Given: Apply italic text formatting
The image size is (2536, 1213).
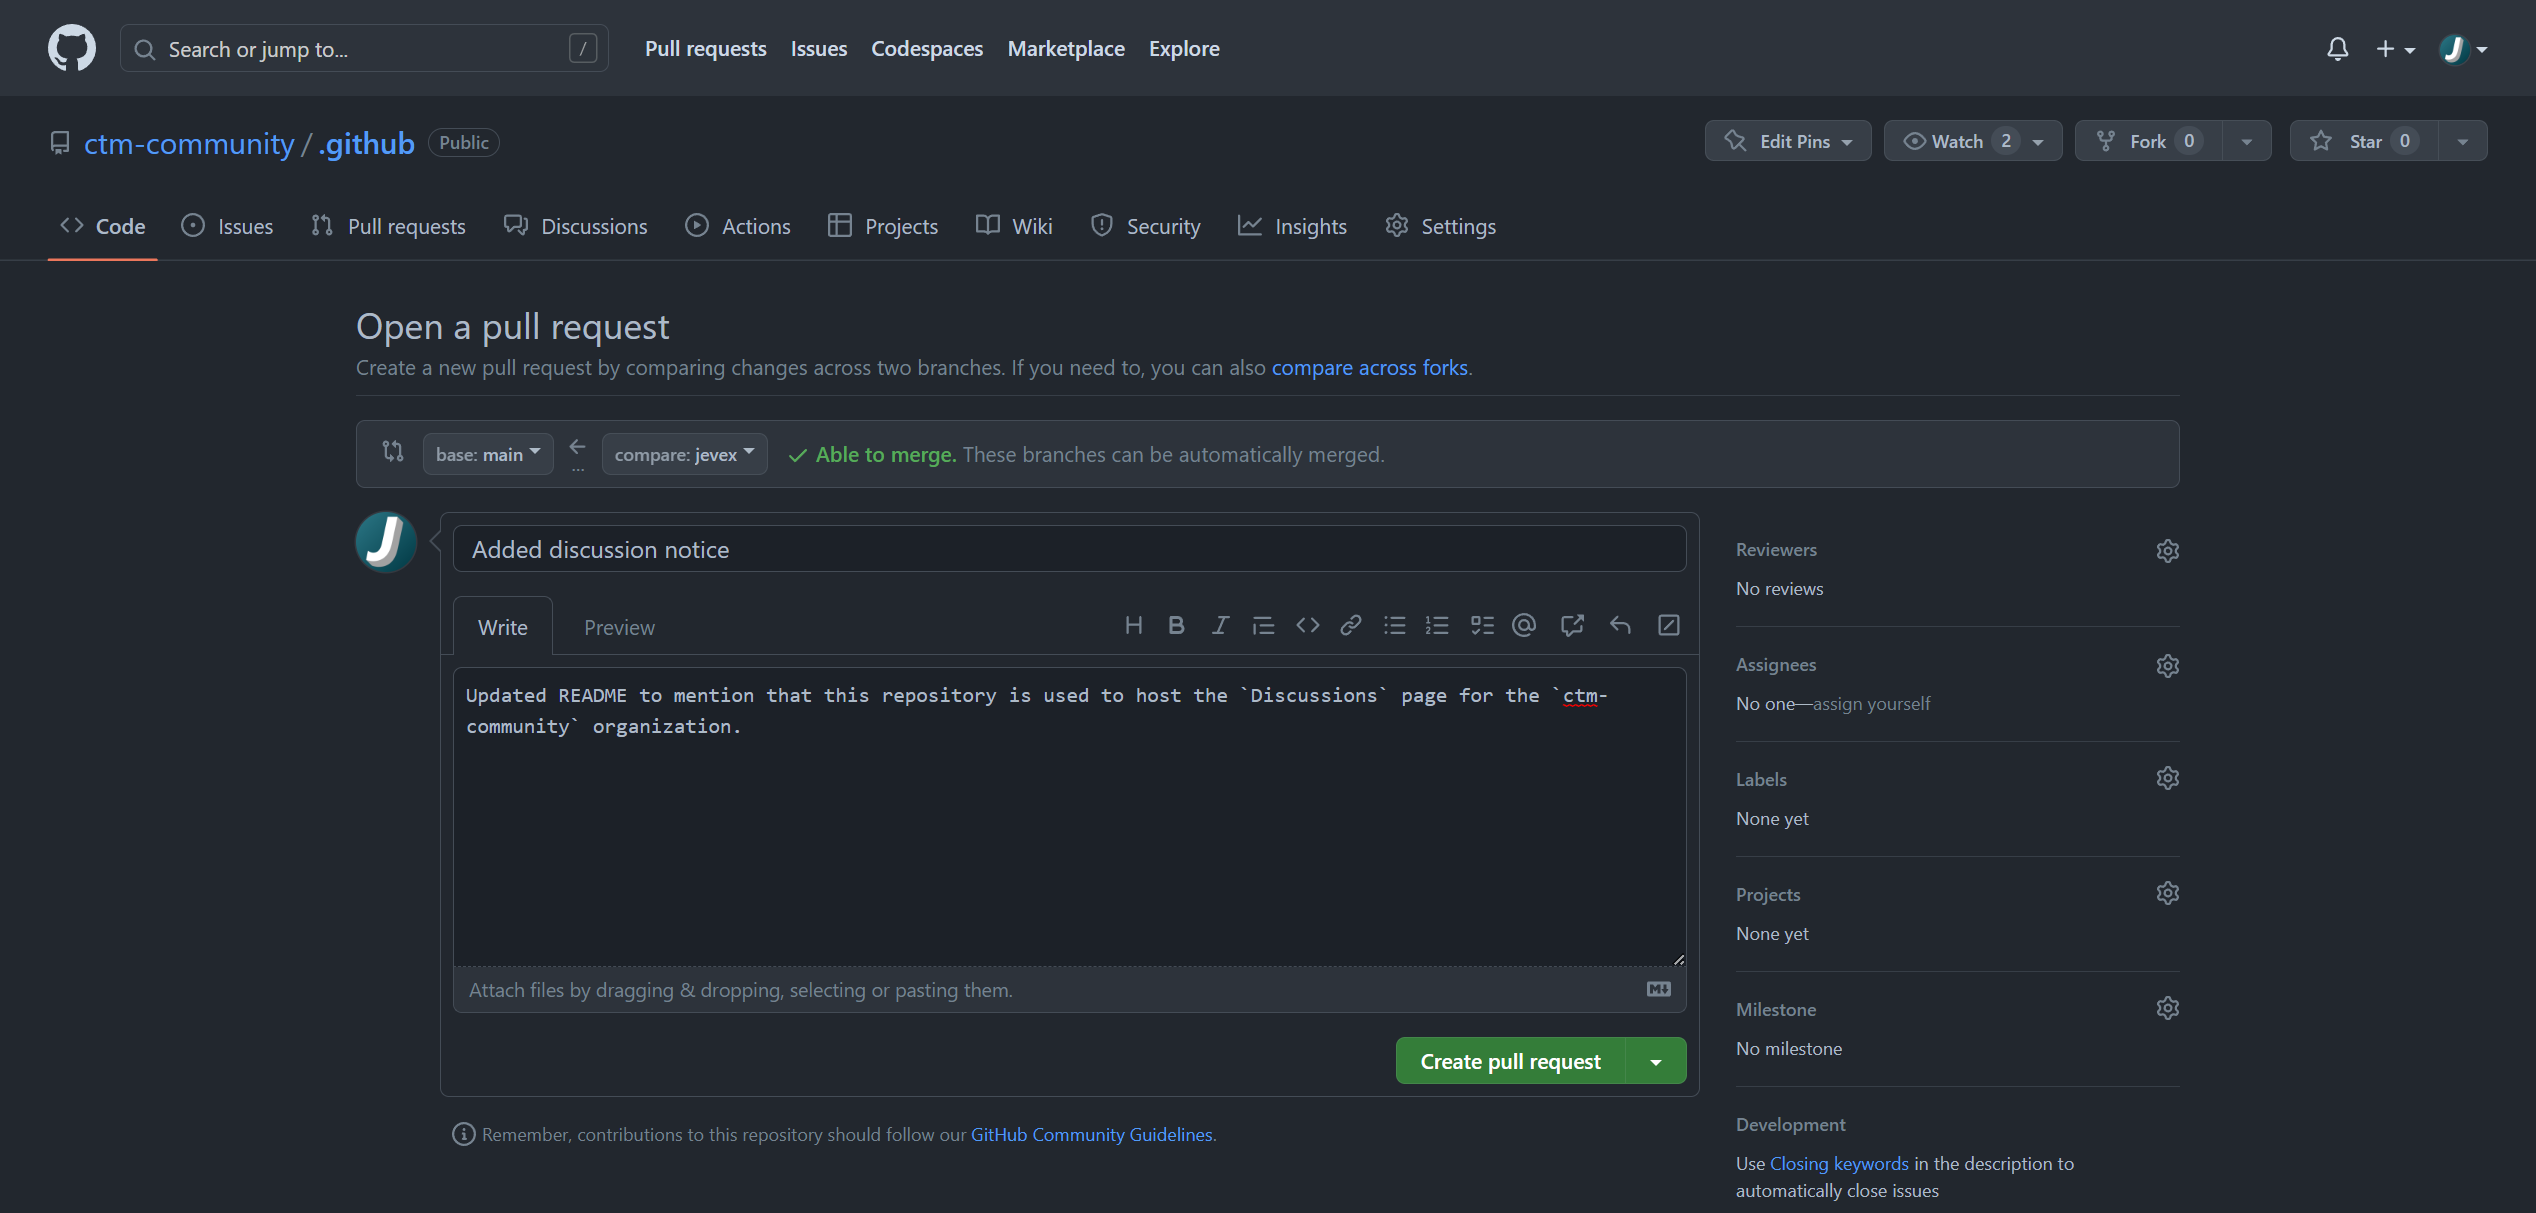Looking at the screenshot, I should [1220, 626].
